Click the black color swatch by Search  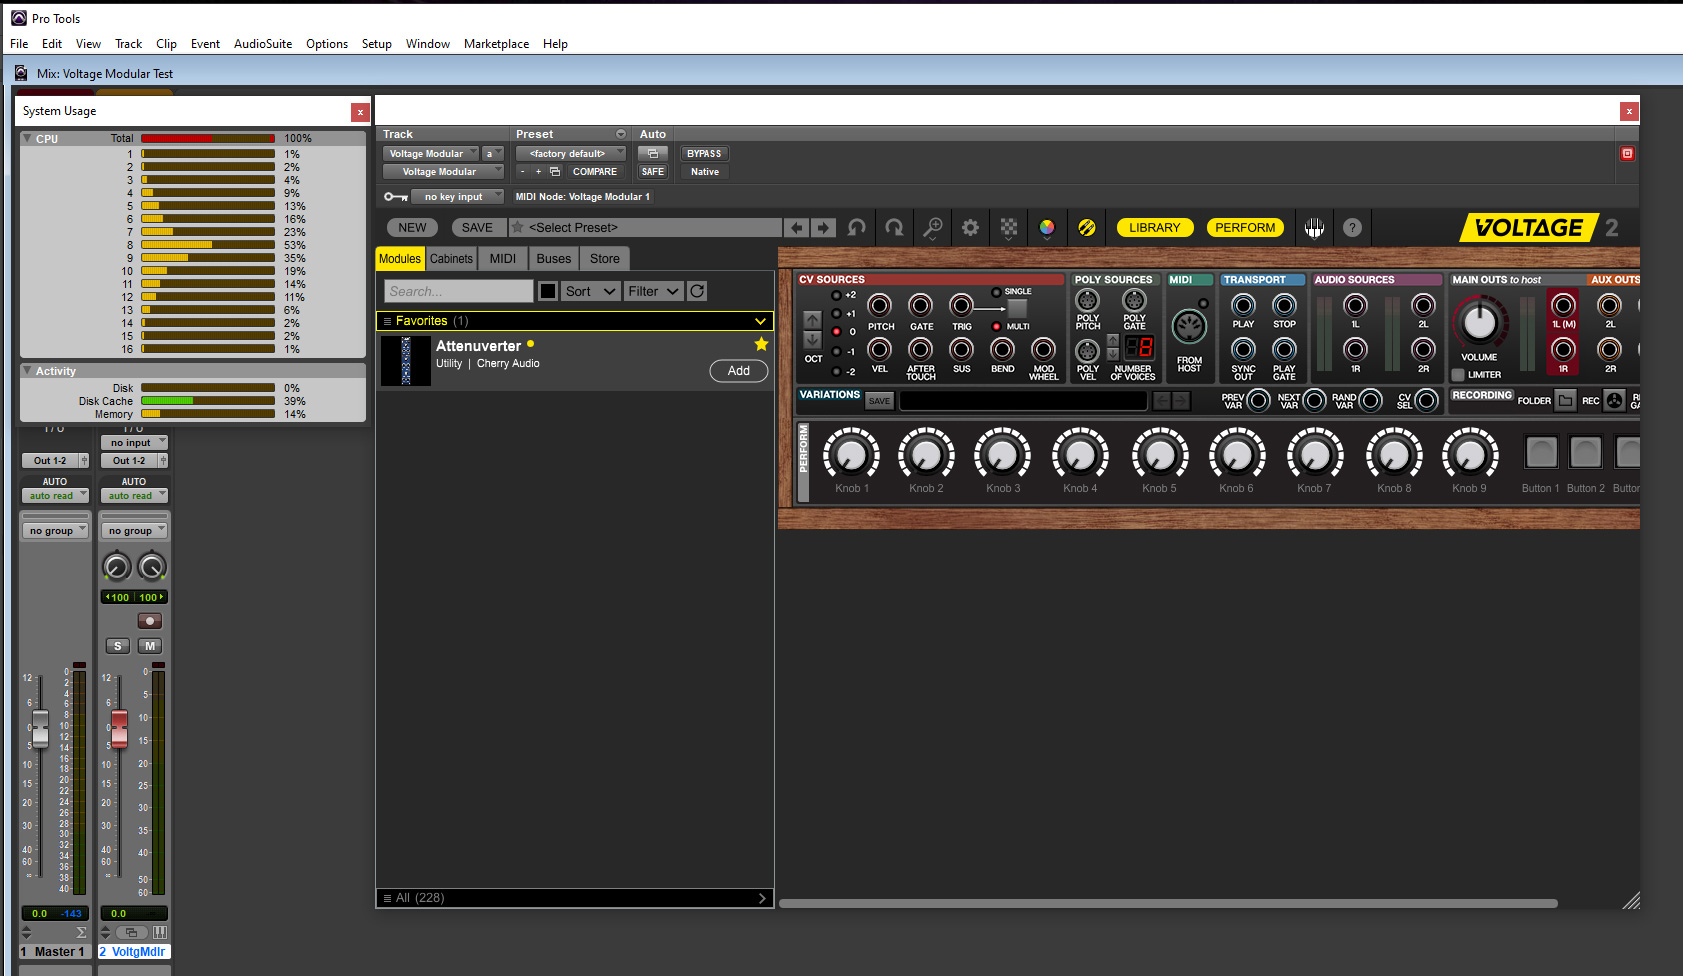pos(548,291)
